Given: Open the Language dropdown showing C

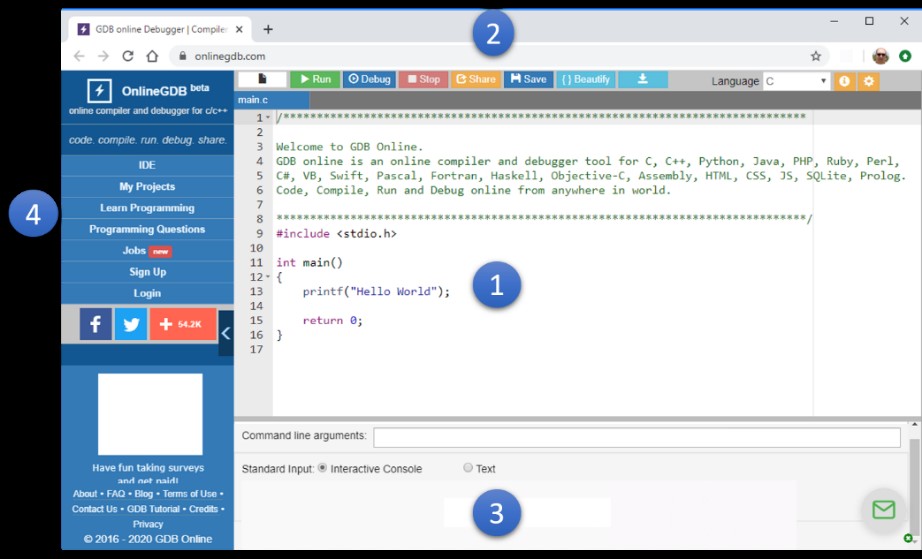Looking at the screenshot, I should click(796, 81).
